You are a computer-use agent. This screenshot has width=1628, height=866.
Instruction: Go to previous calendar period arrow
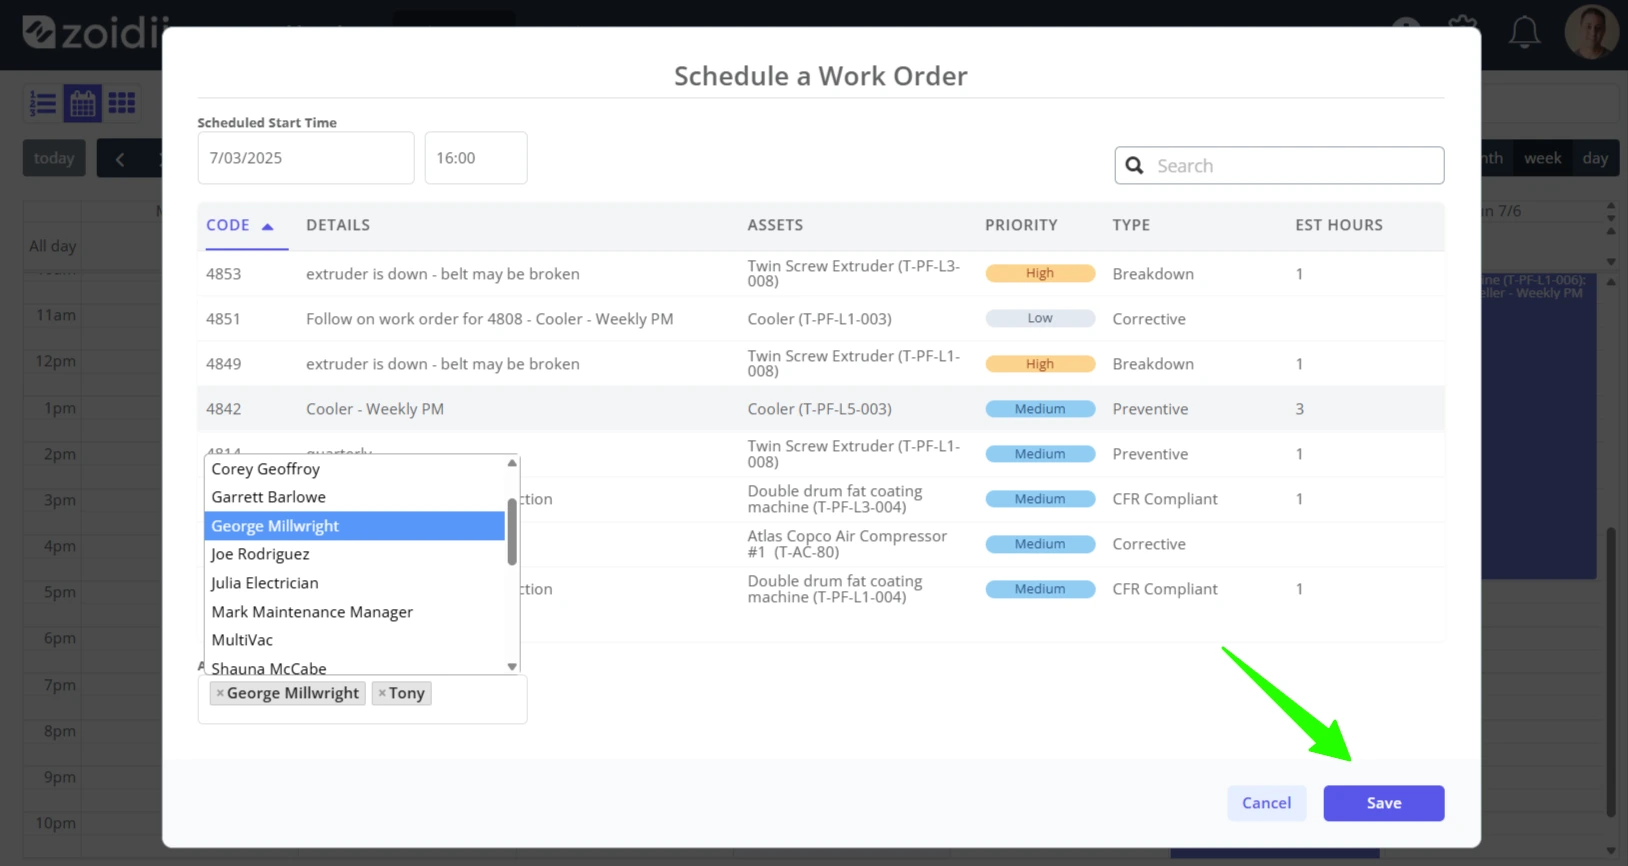tap(120, 158)
